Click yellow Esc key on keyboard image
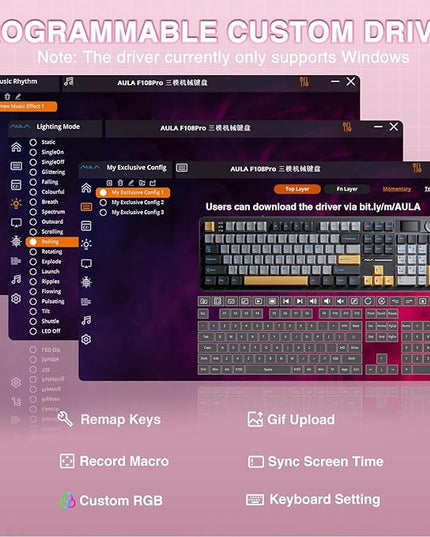Screen dimensions: 430x537 click(x=209, y=226)
